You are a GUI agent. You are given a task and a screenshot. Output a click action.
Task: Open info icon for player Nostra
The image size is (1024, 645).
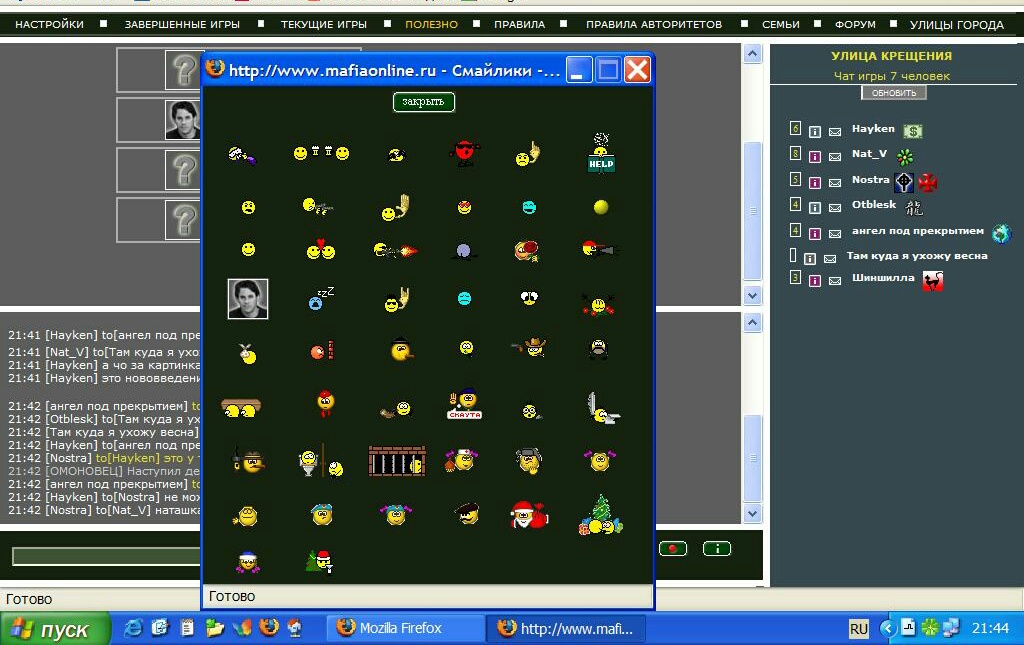[x=814, y=183]
